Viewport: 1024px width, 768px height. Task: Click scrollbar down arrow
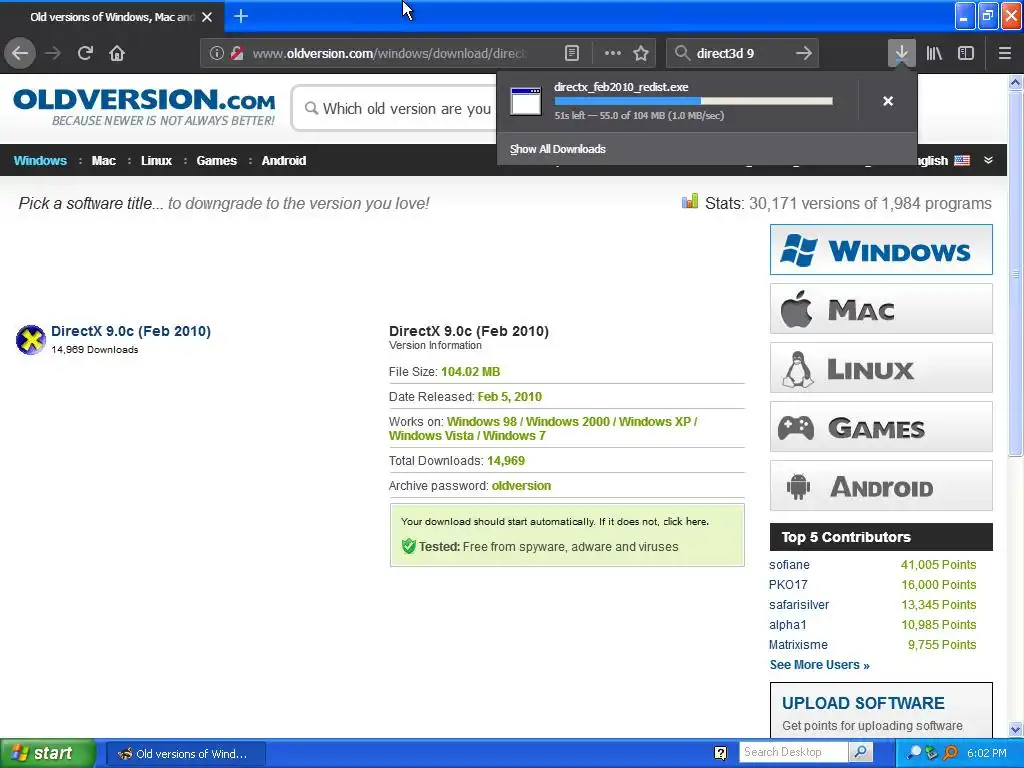1015,729
